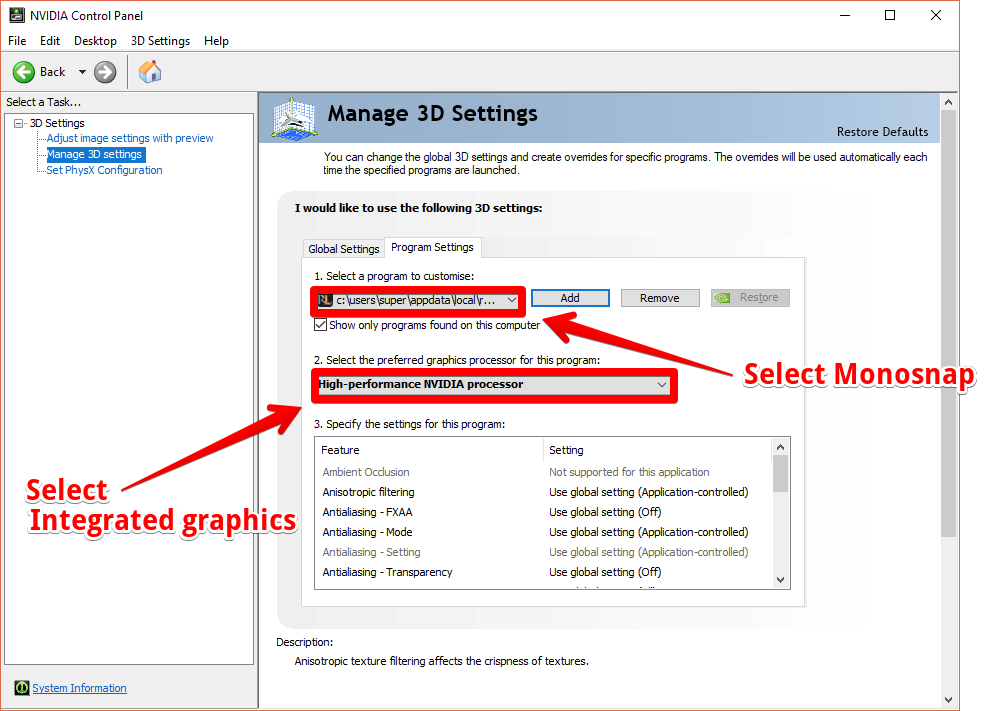Click the main panel scroll down arrow
The image size is (984, 711).
pos(948,700)
